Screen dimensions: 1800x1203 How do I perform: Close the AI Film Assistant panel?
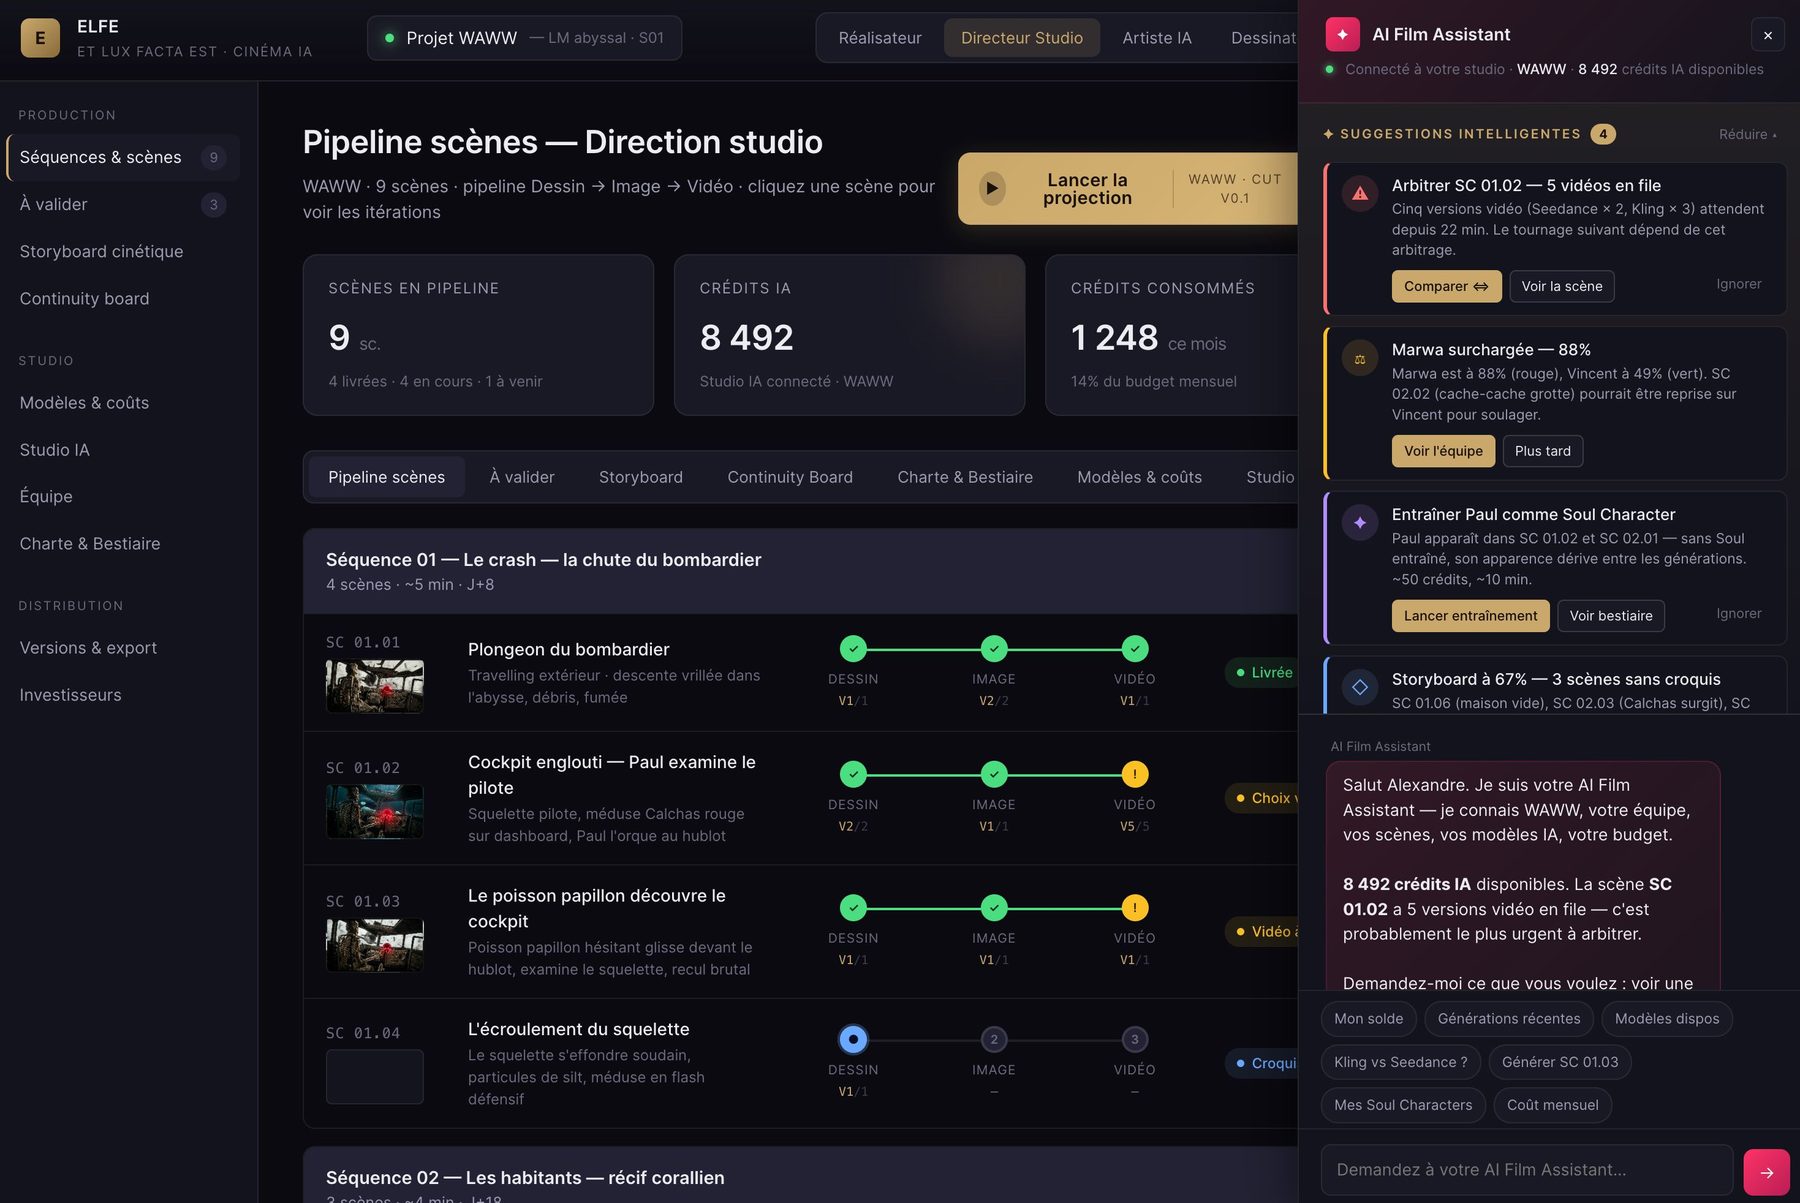(x=1768, y=35)
